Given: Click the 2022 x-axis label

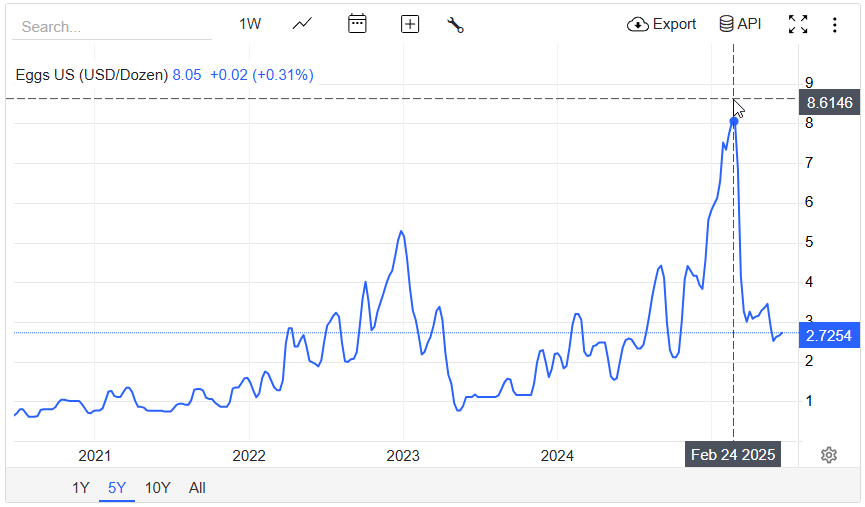Looking at the screenshot, I should click(249, 456).
